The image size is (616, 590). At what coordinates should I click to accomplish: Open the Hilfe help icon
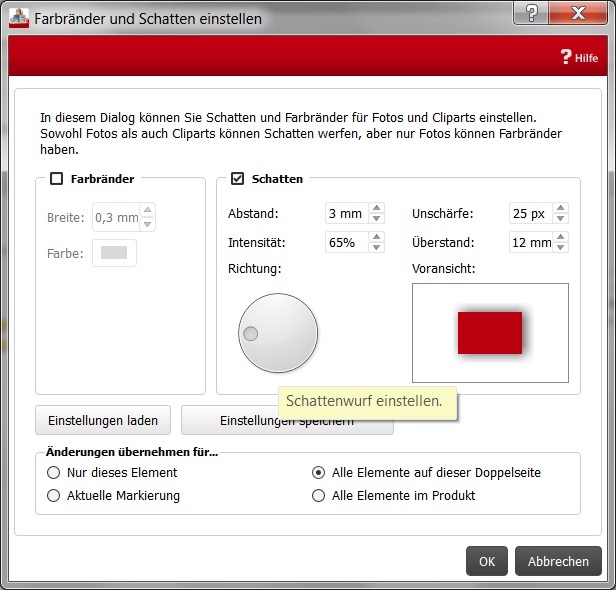click(579, 57)
